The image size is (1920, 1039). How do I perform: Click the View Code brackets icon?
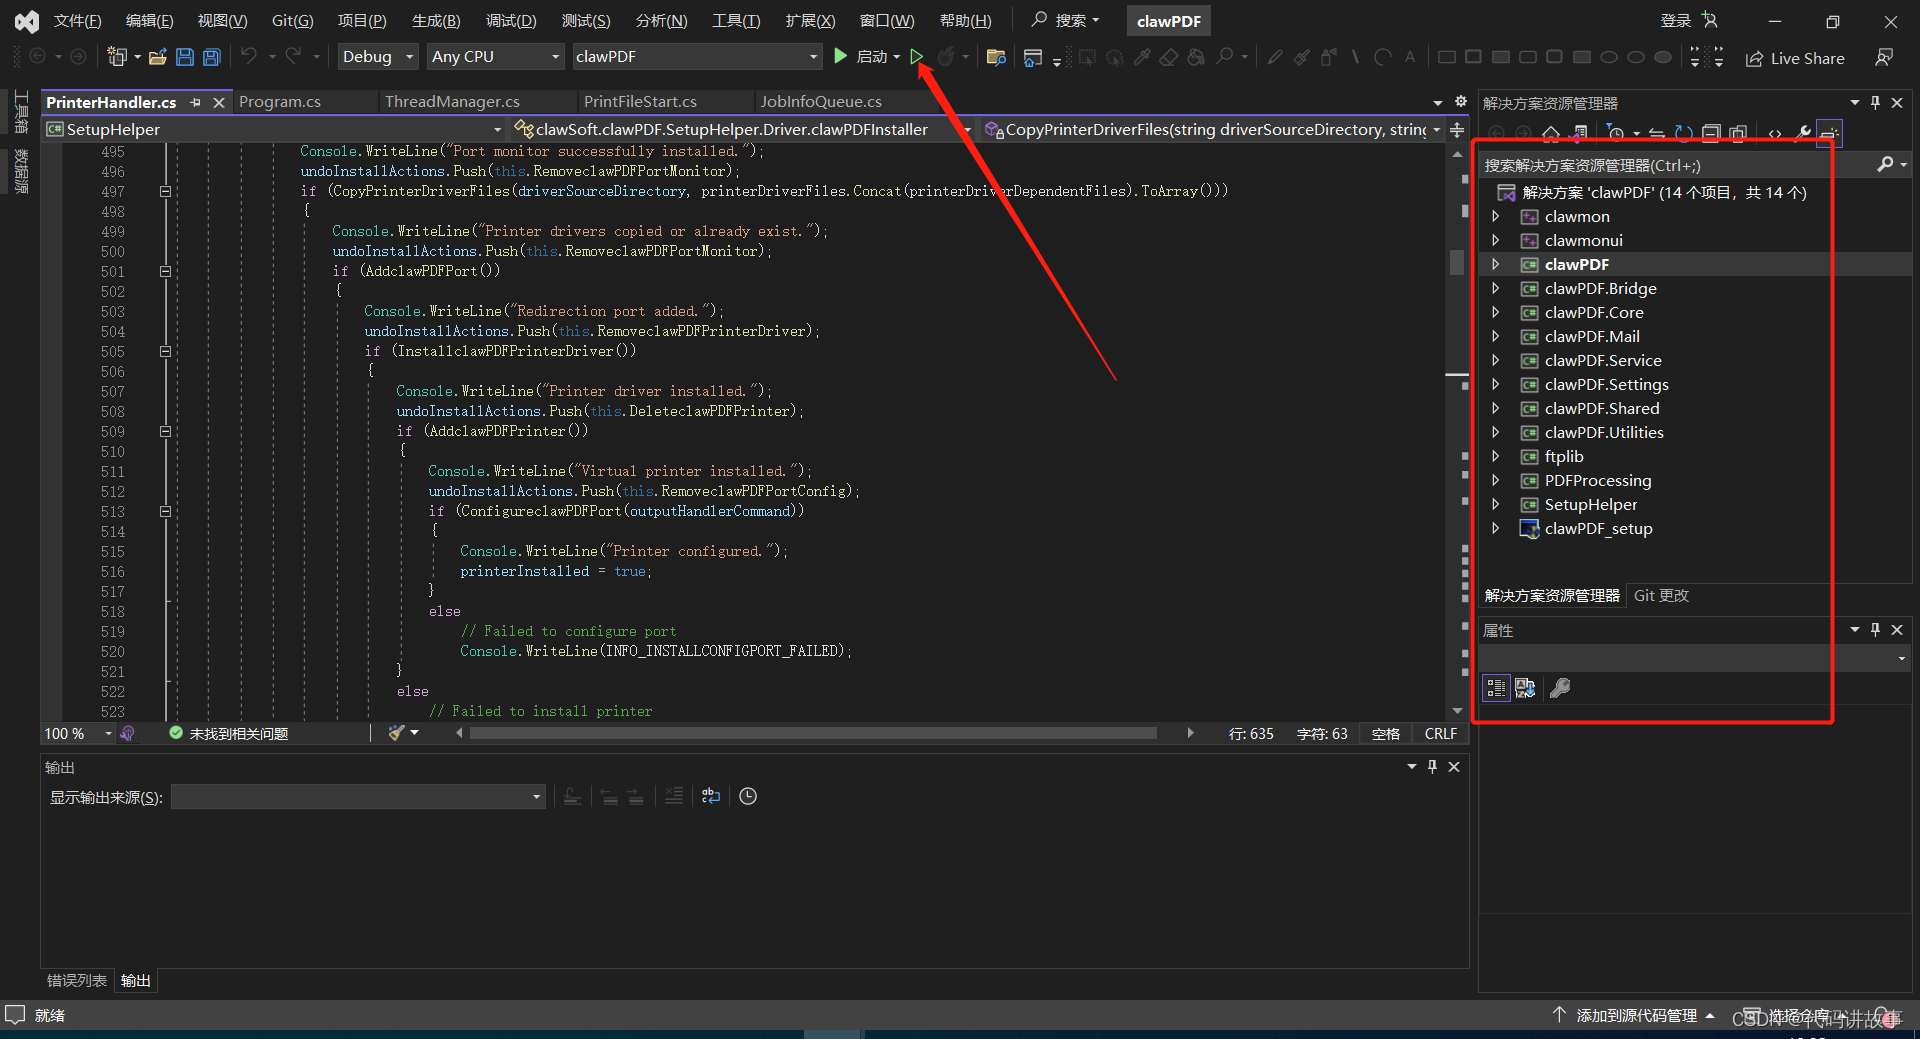[x=1775, y=133]
